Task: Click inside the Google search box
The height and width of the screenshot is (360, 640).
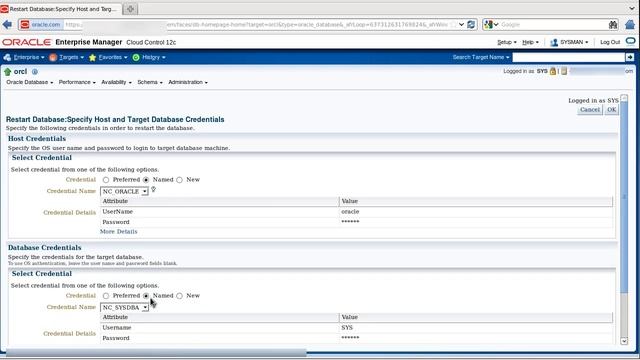Action: (553, 24)
